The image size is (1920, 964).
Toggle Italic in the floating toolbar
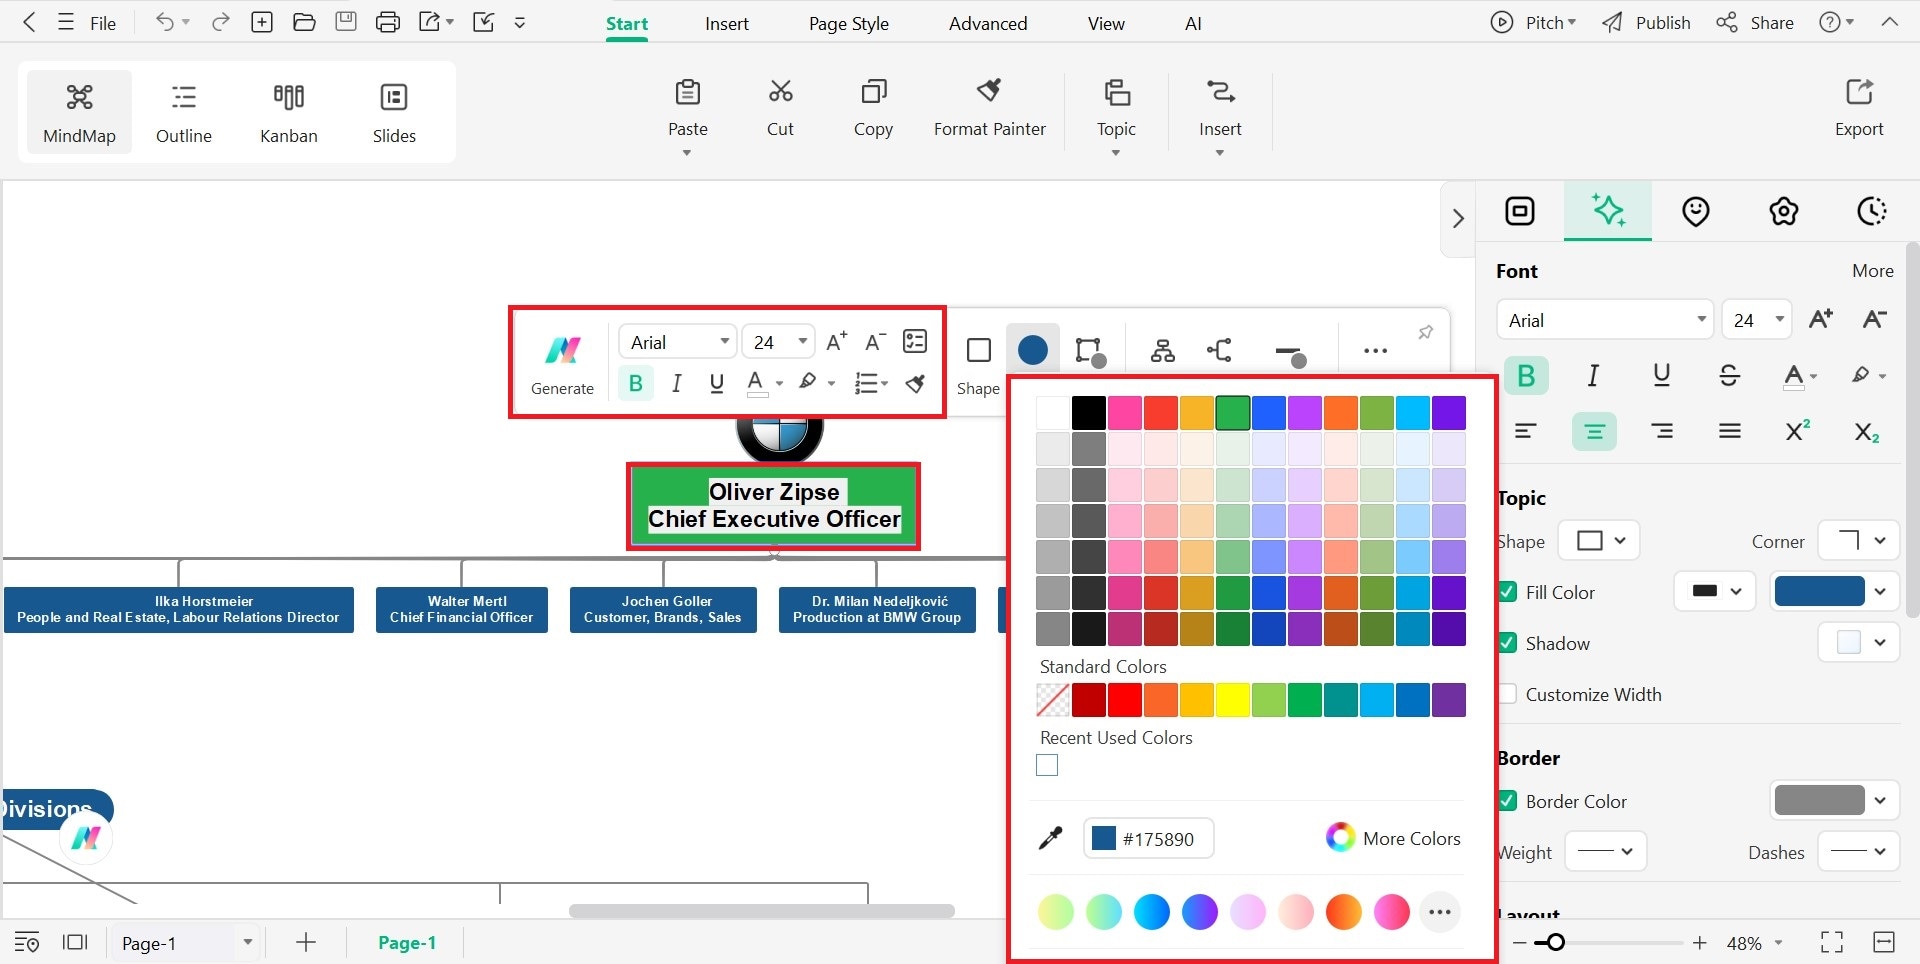pyautogui.click(x=677, y=383)
